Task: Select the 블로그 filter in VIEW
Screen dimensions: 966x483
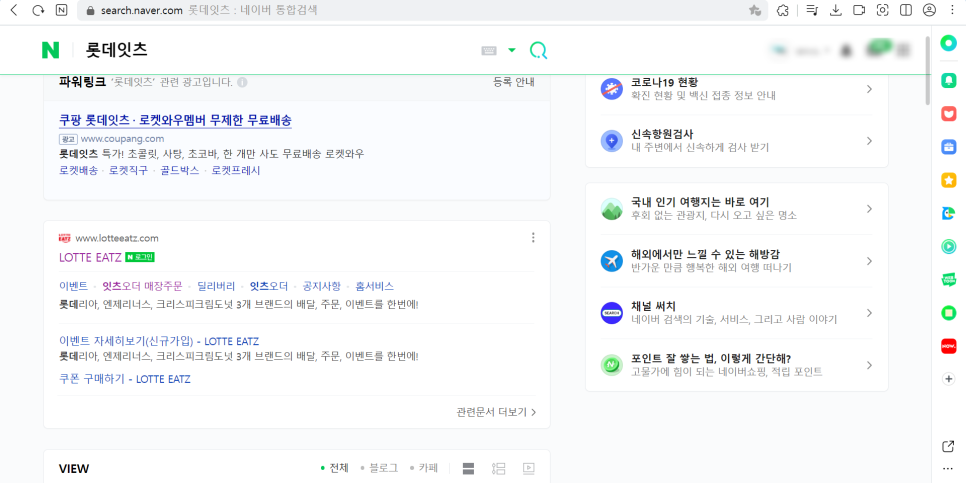Action: coord(379,468)
